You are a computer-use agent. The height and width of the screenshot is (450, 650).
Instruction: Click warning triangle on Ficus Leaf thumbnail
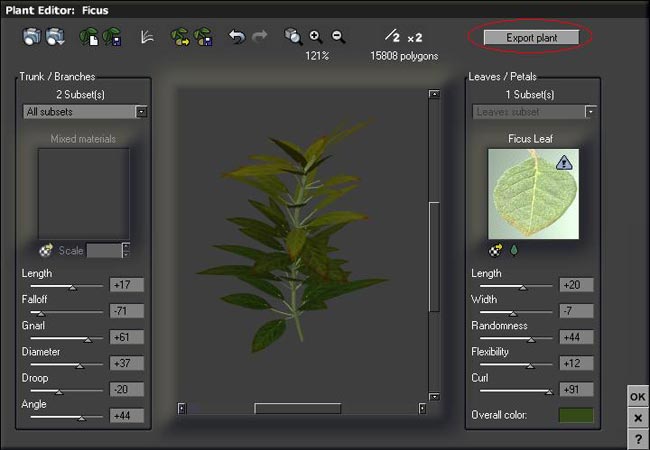(564, 163)
